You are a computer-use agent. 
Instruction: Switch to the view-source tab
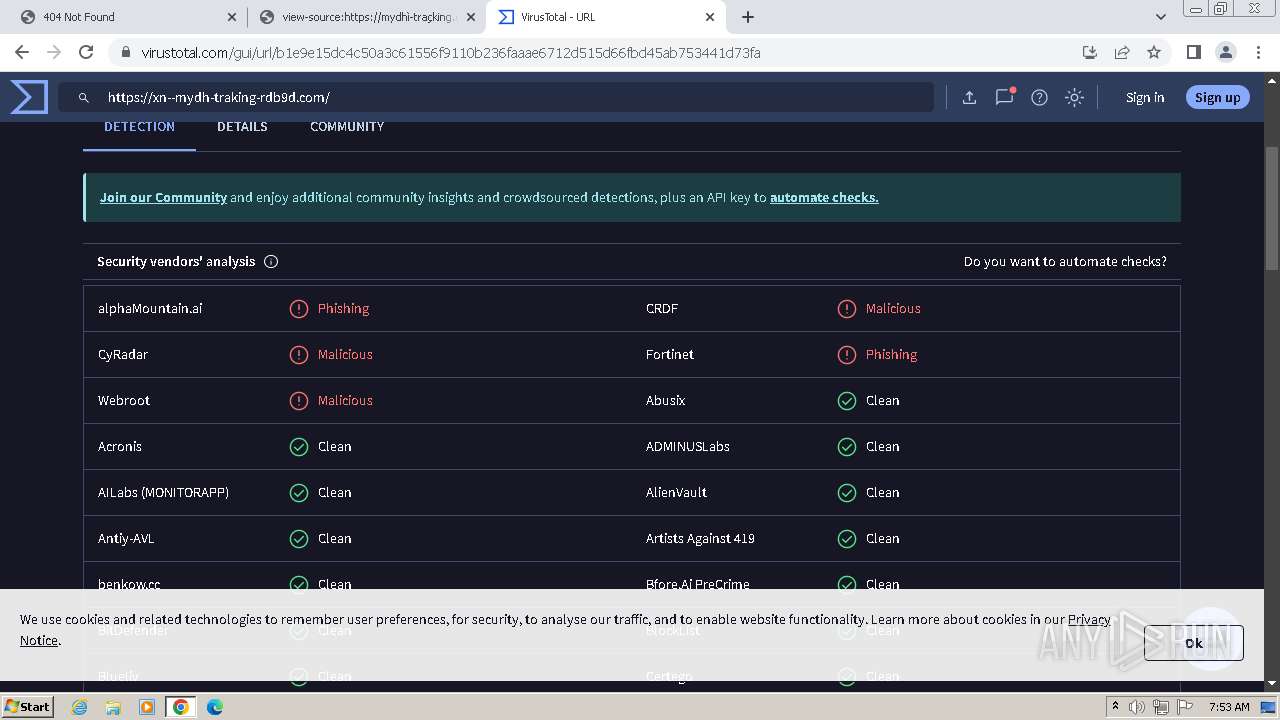pos(366,17)
